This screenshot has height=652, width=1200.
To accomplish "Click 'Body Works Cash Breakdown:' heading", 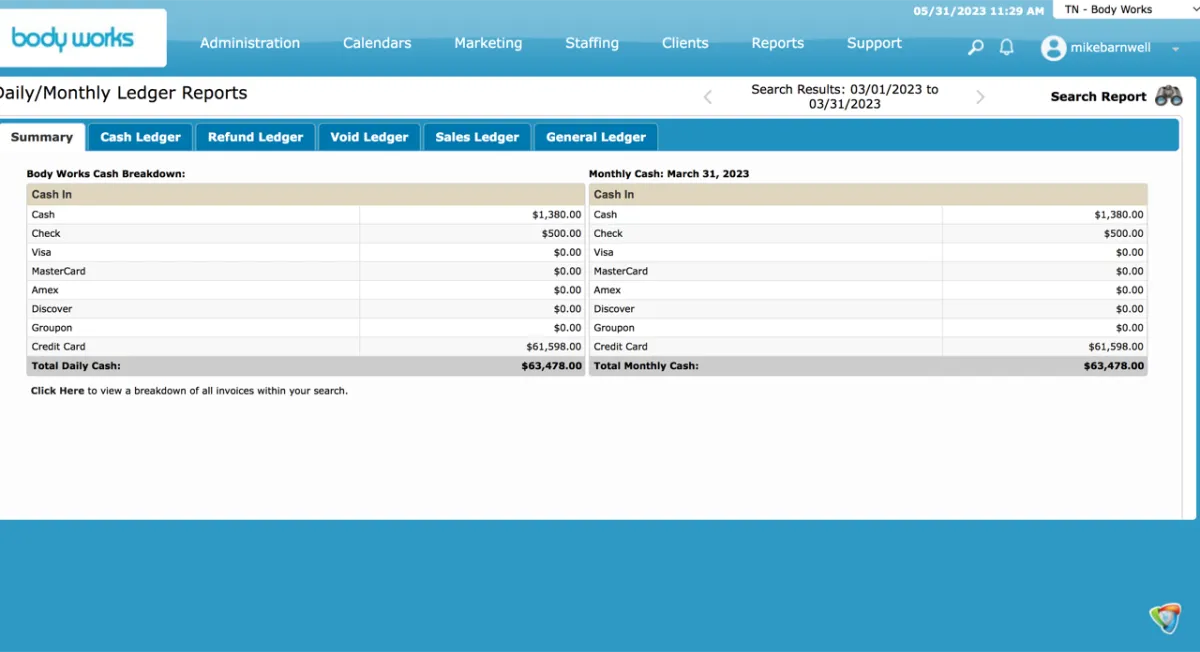I will point(106,174).
